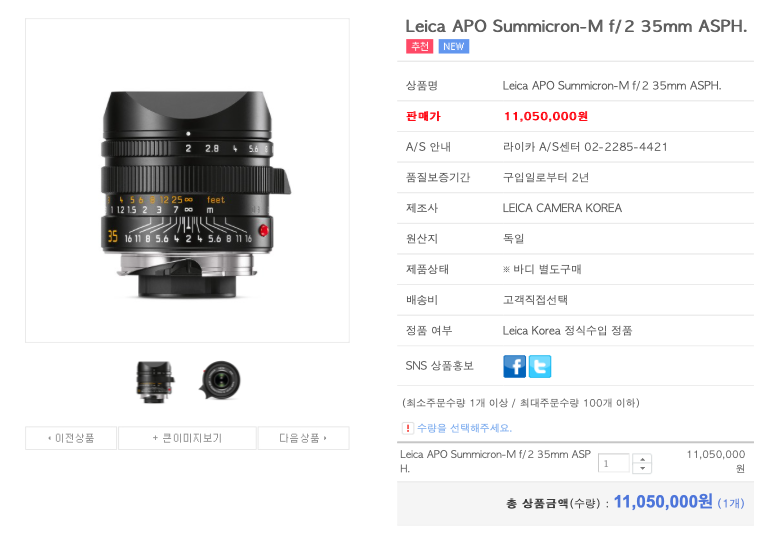Select the front-view lens thumbnail

click(220, 380)
